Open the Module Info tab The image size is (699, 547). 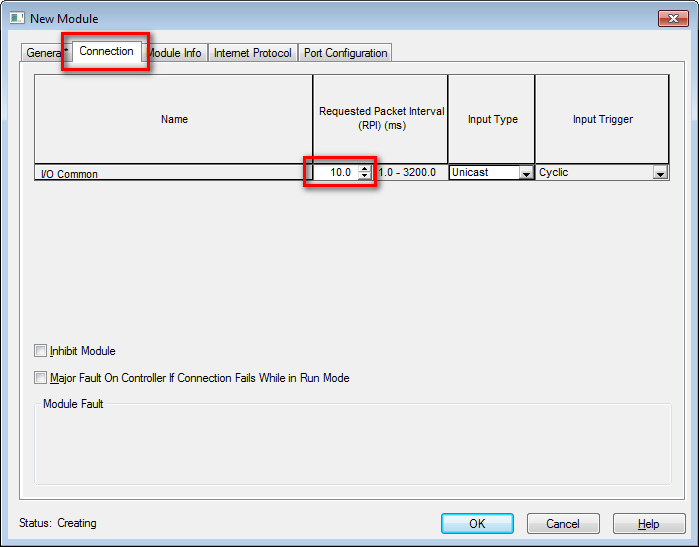pyautogui.click(x=176, y=53)
